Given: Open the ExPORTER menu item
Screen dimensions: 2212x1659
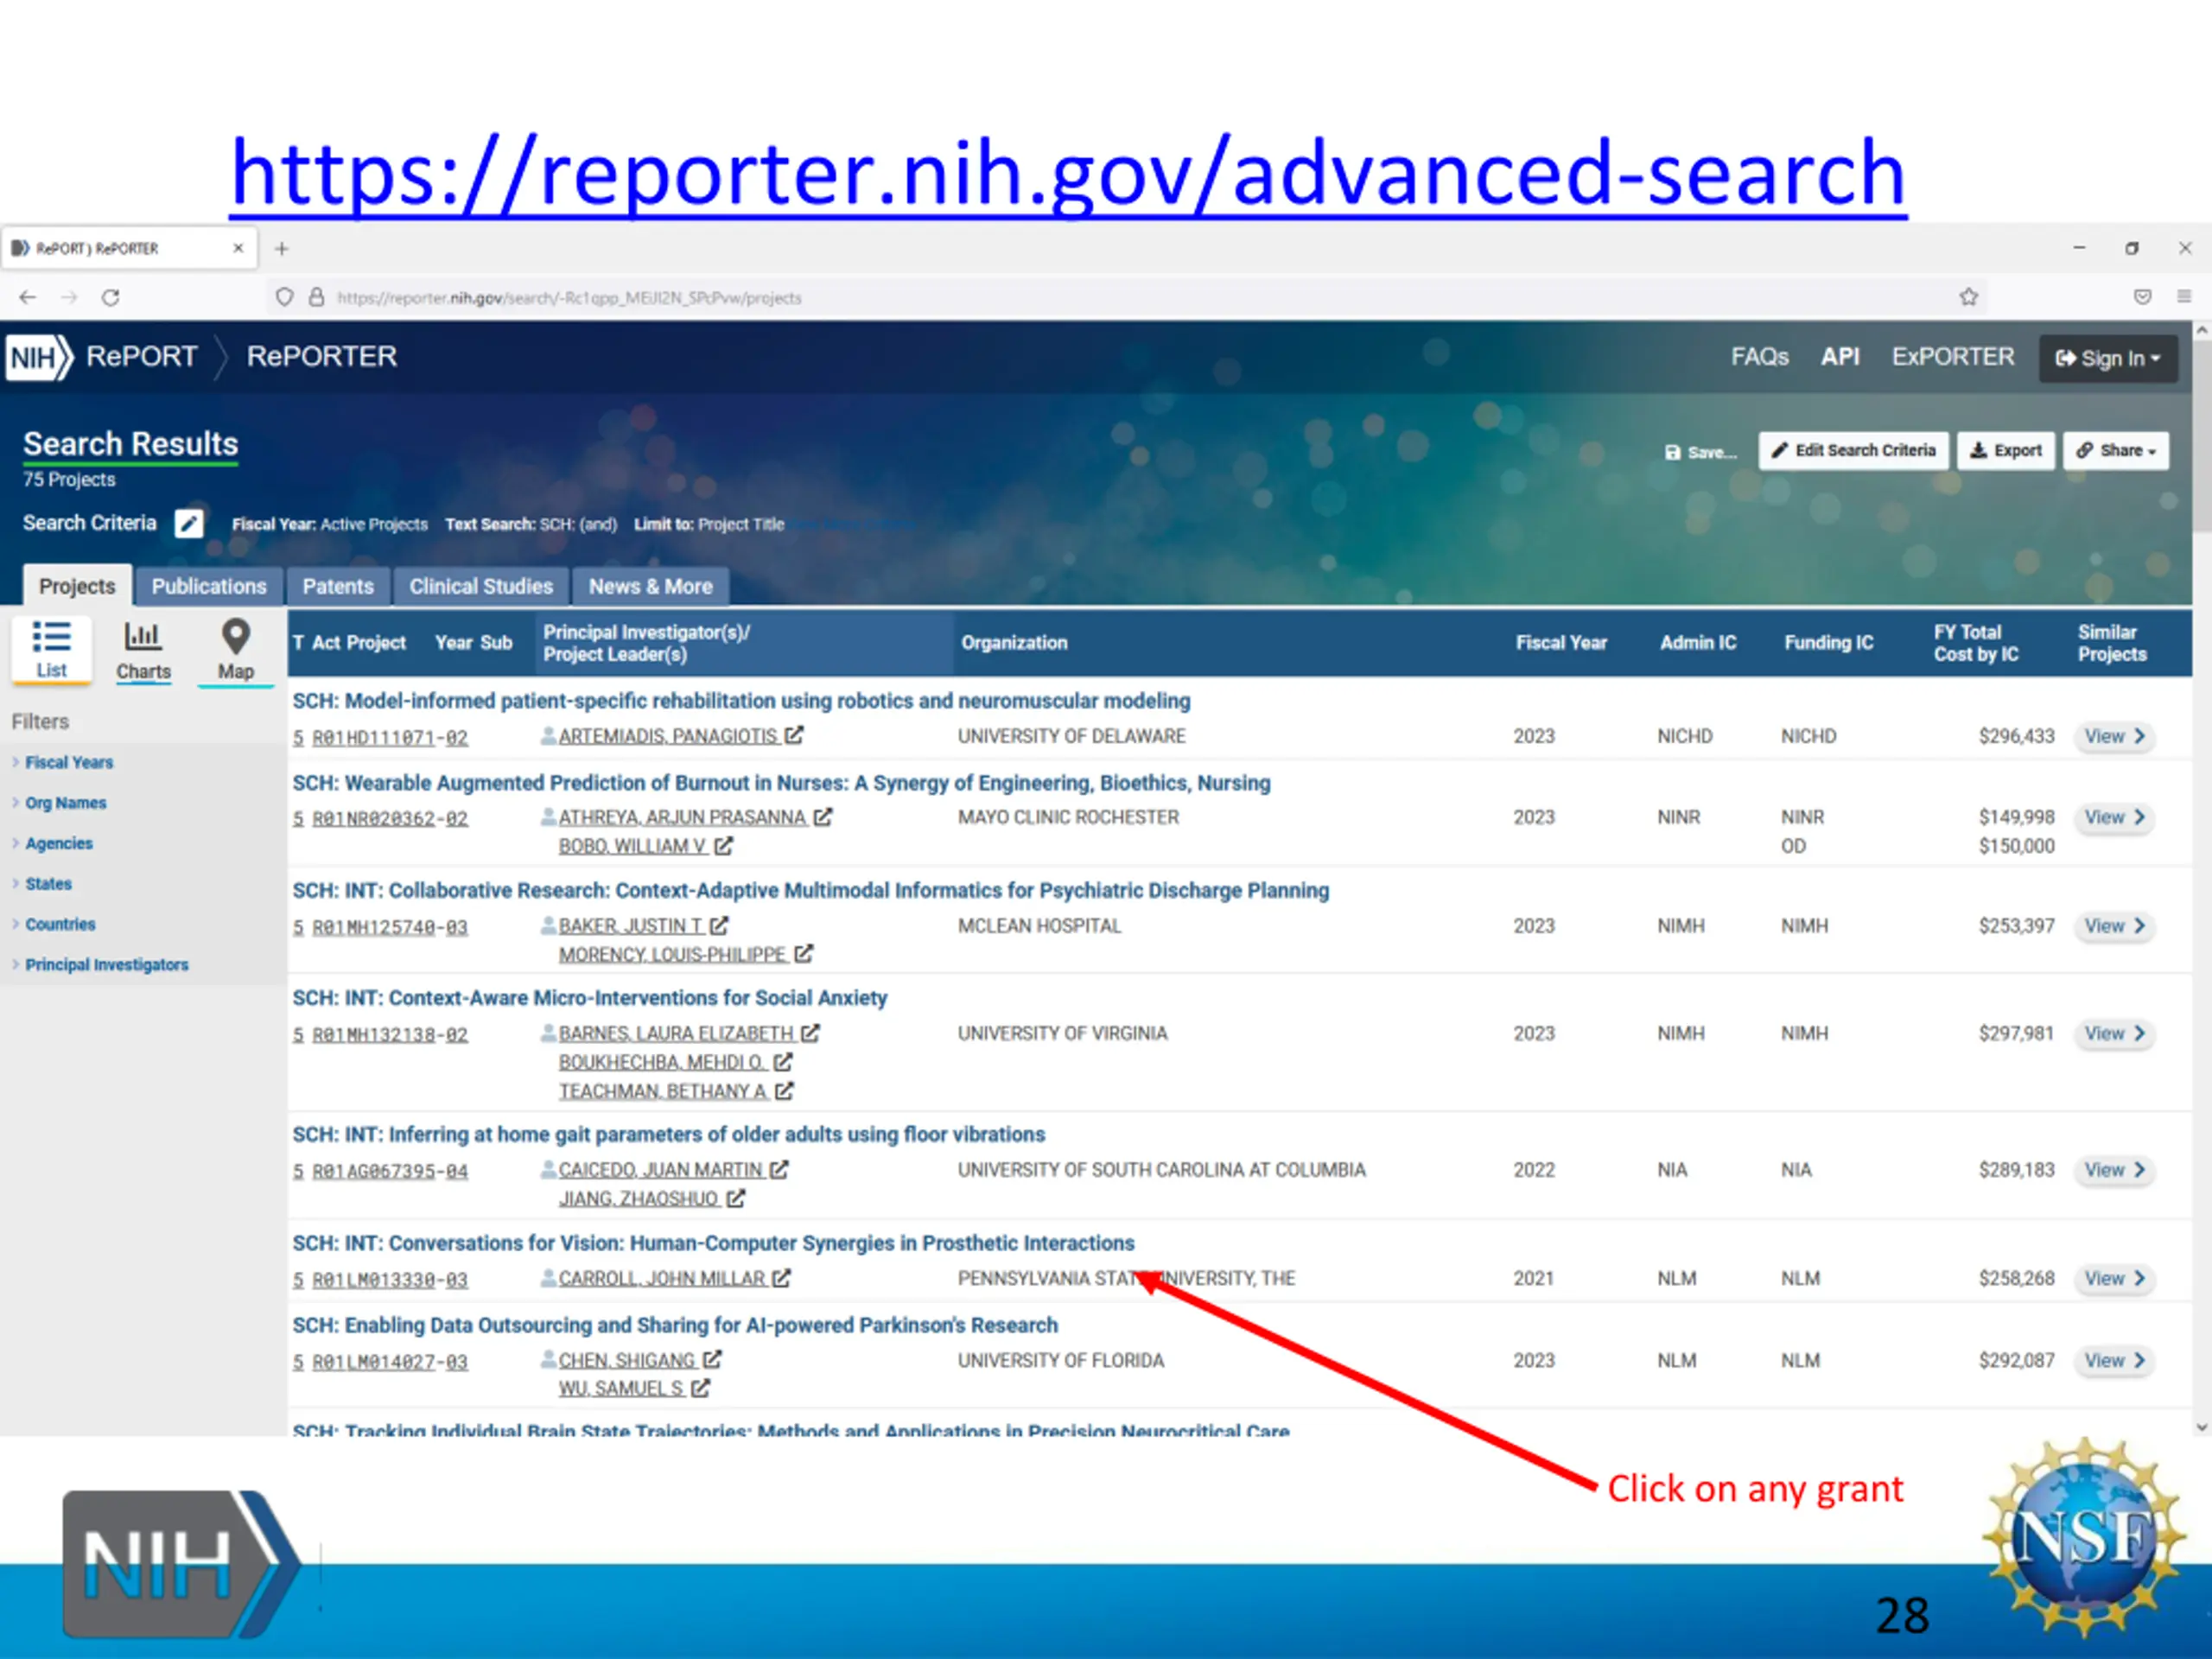Looking at the screenshot, I should (1952, 357).
